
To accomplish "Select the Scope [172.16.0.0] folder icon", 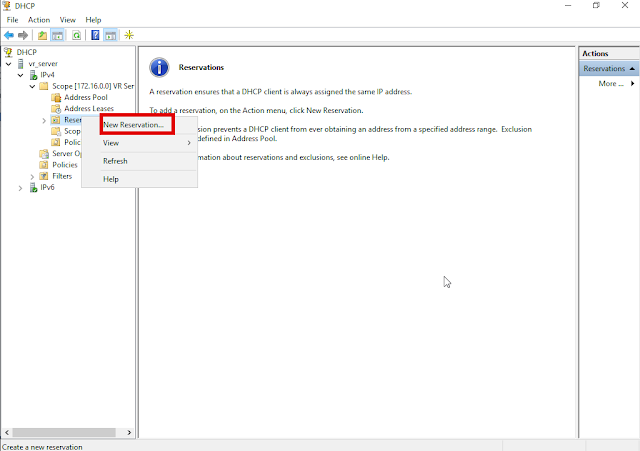I will click(x=44, y=86).
